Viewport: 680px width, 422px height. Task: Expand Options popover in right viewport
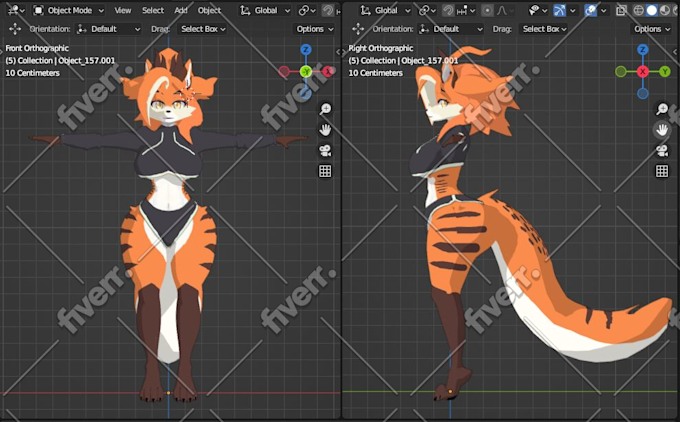[652, 29]
